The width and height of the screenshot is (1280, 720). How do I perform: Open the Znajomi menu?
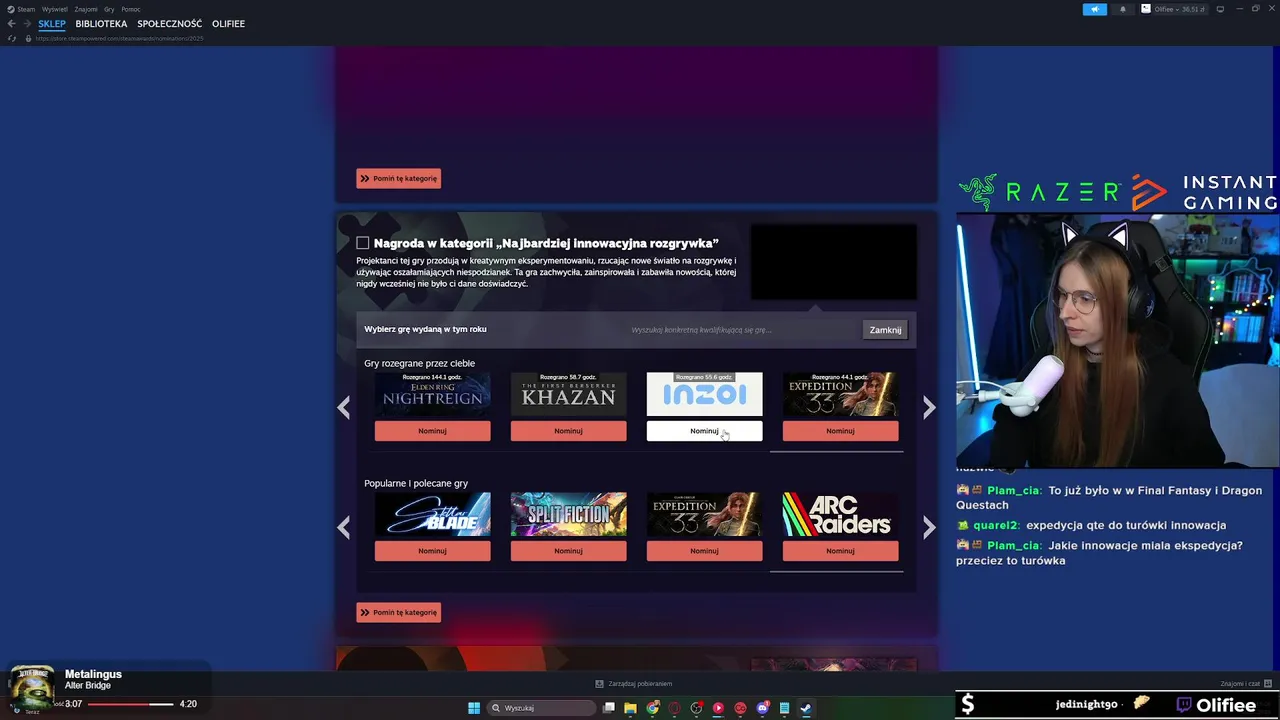pyautogui.click(x=86, y=9)
